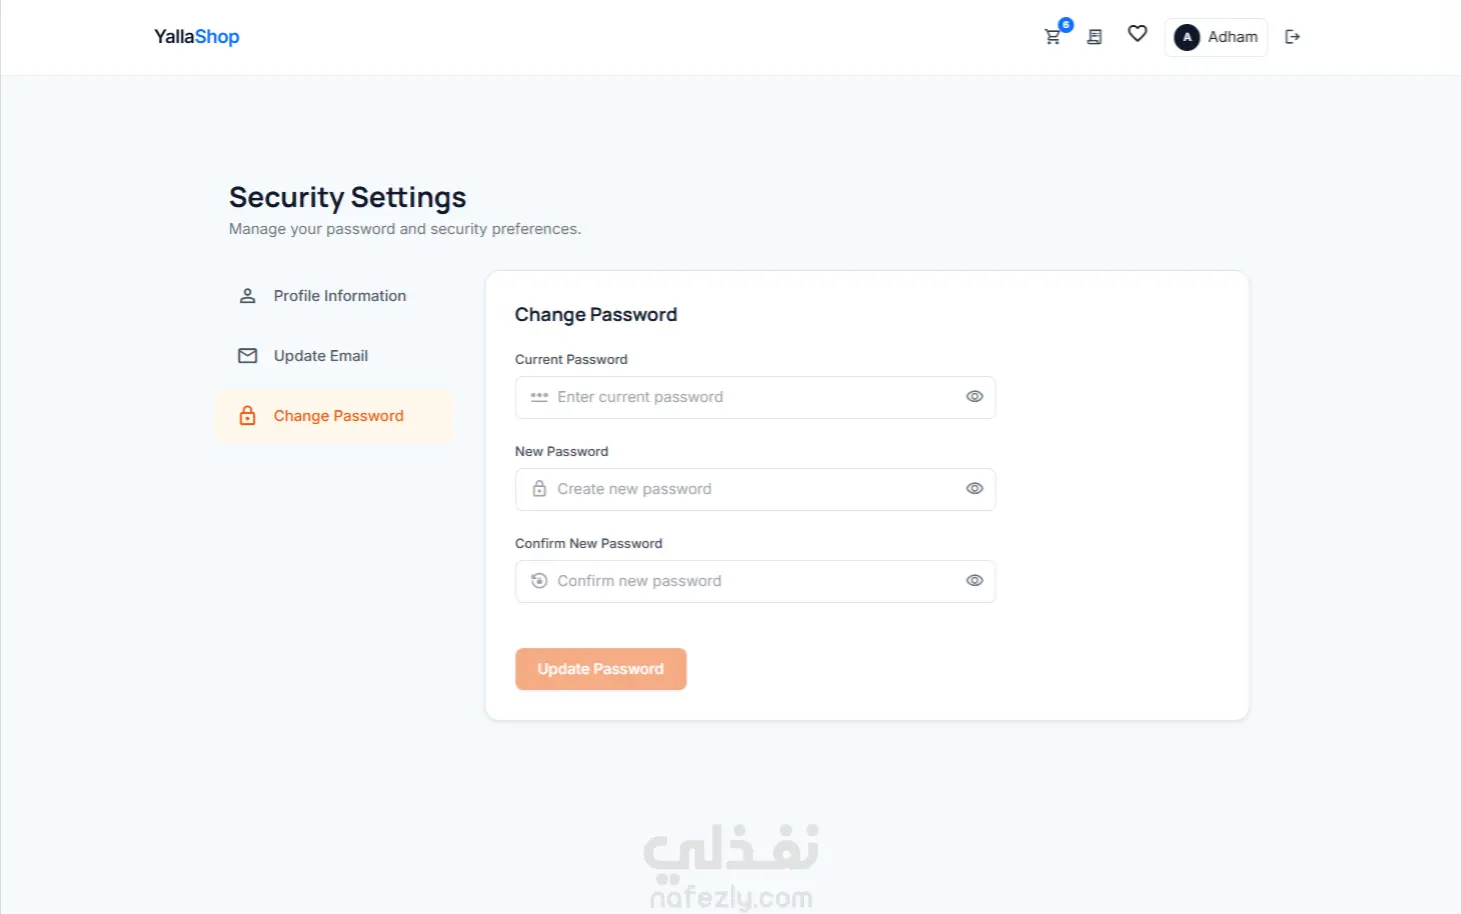Select the Change Password tab
Image resolution: width=1461 pixels, height=914 pixels.
pyautogui.click(x=334, y=416)
